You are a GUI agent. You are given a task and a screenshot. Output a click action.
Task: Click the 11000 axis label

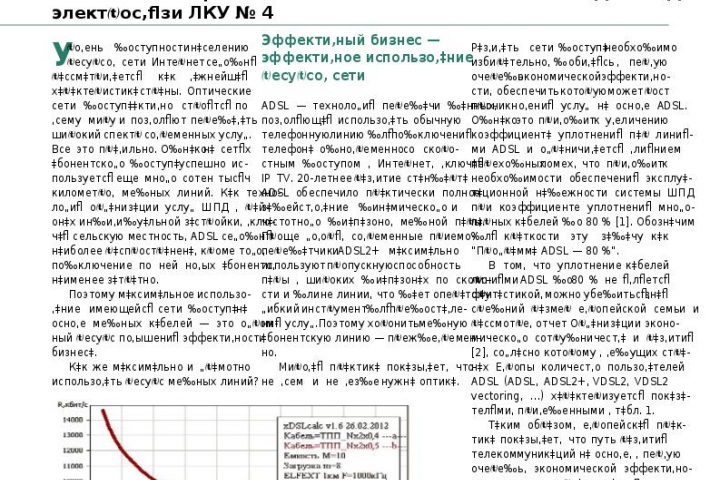pyautogui.click(x=73, y=466)
